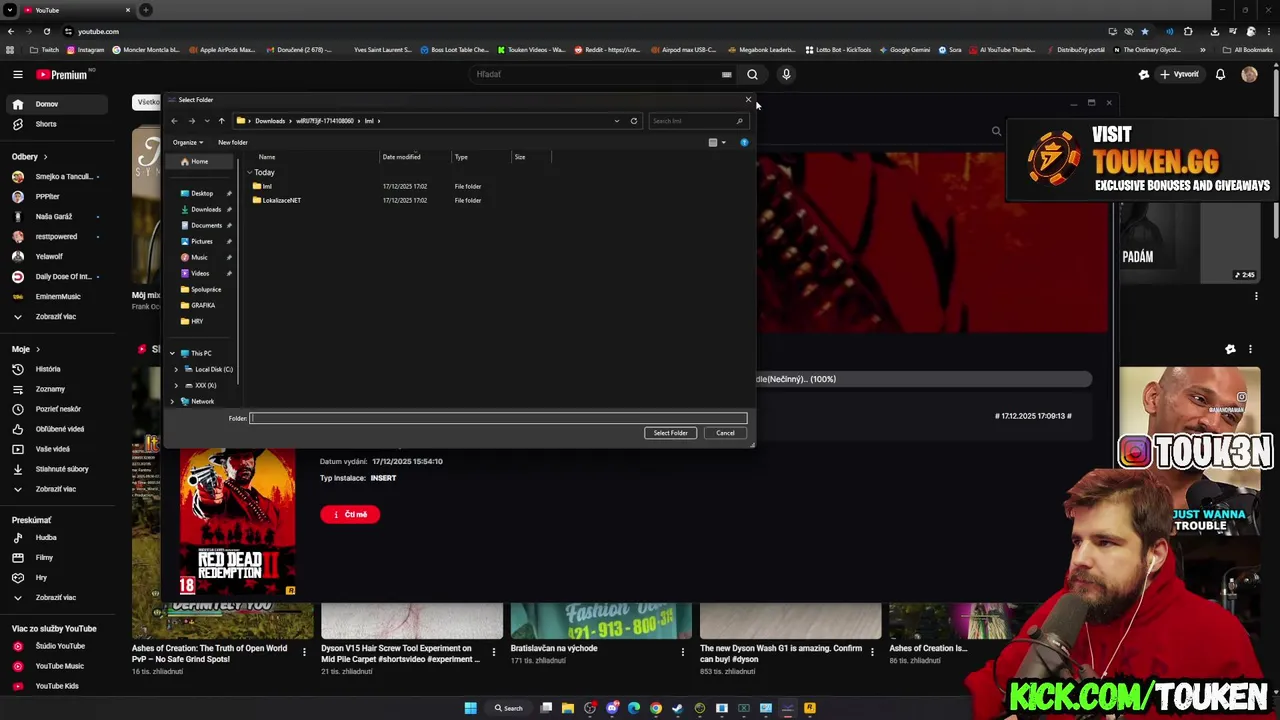
Task: Expand address bar history dropdown
Action: tap(616, 121)
